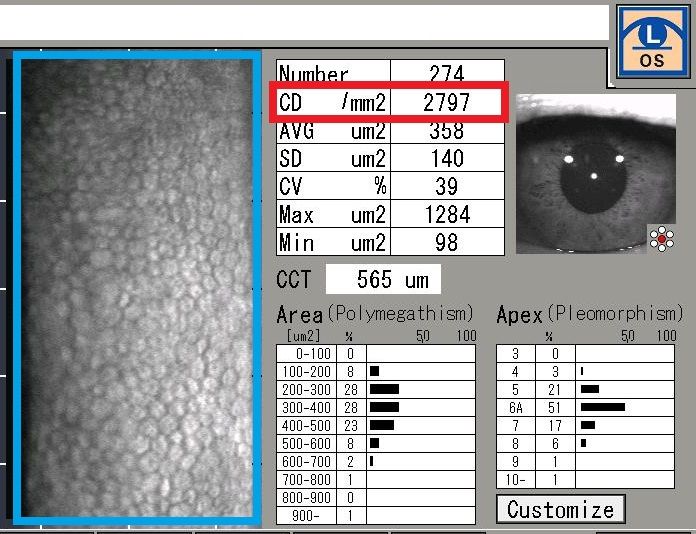Click the Apex (Pleomorphism) heading
This screenshot has width=696, height=534.
590,314
